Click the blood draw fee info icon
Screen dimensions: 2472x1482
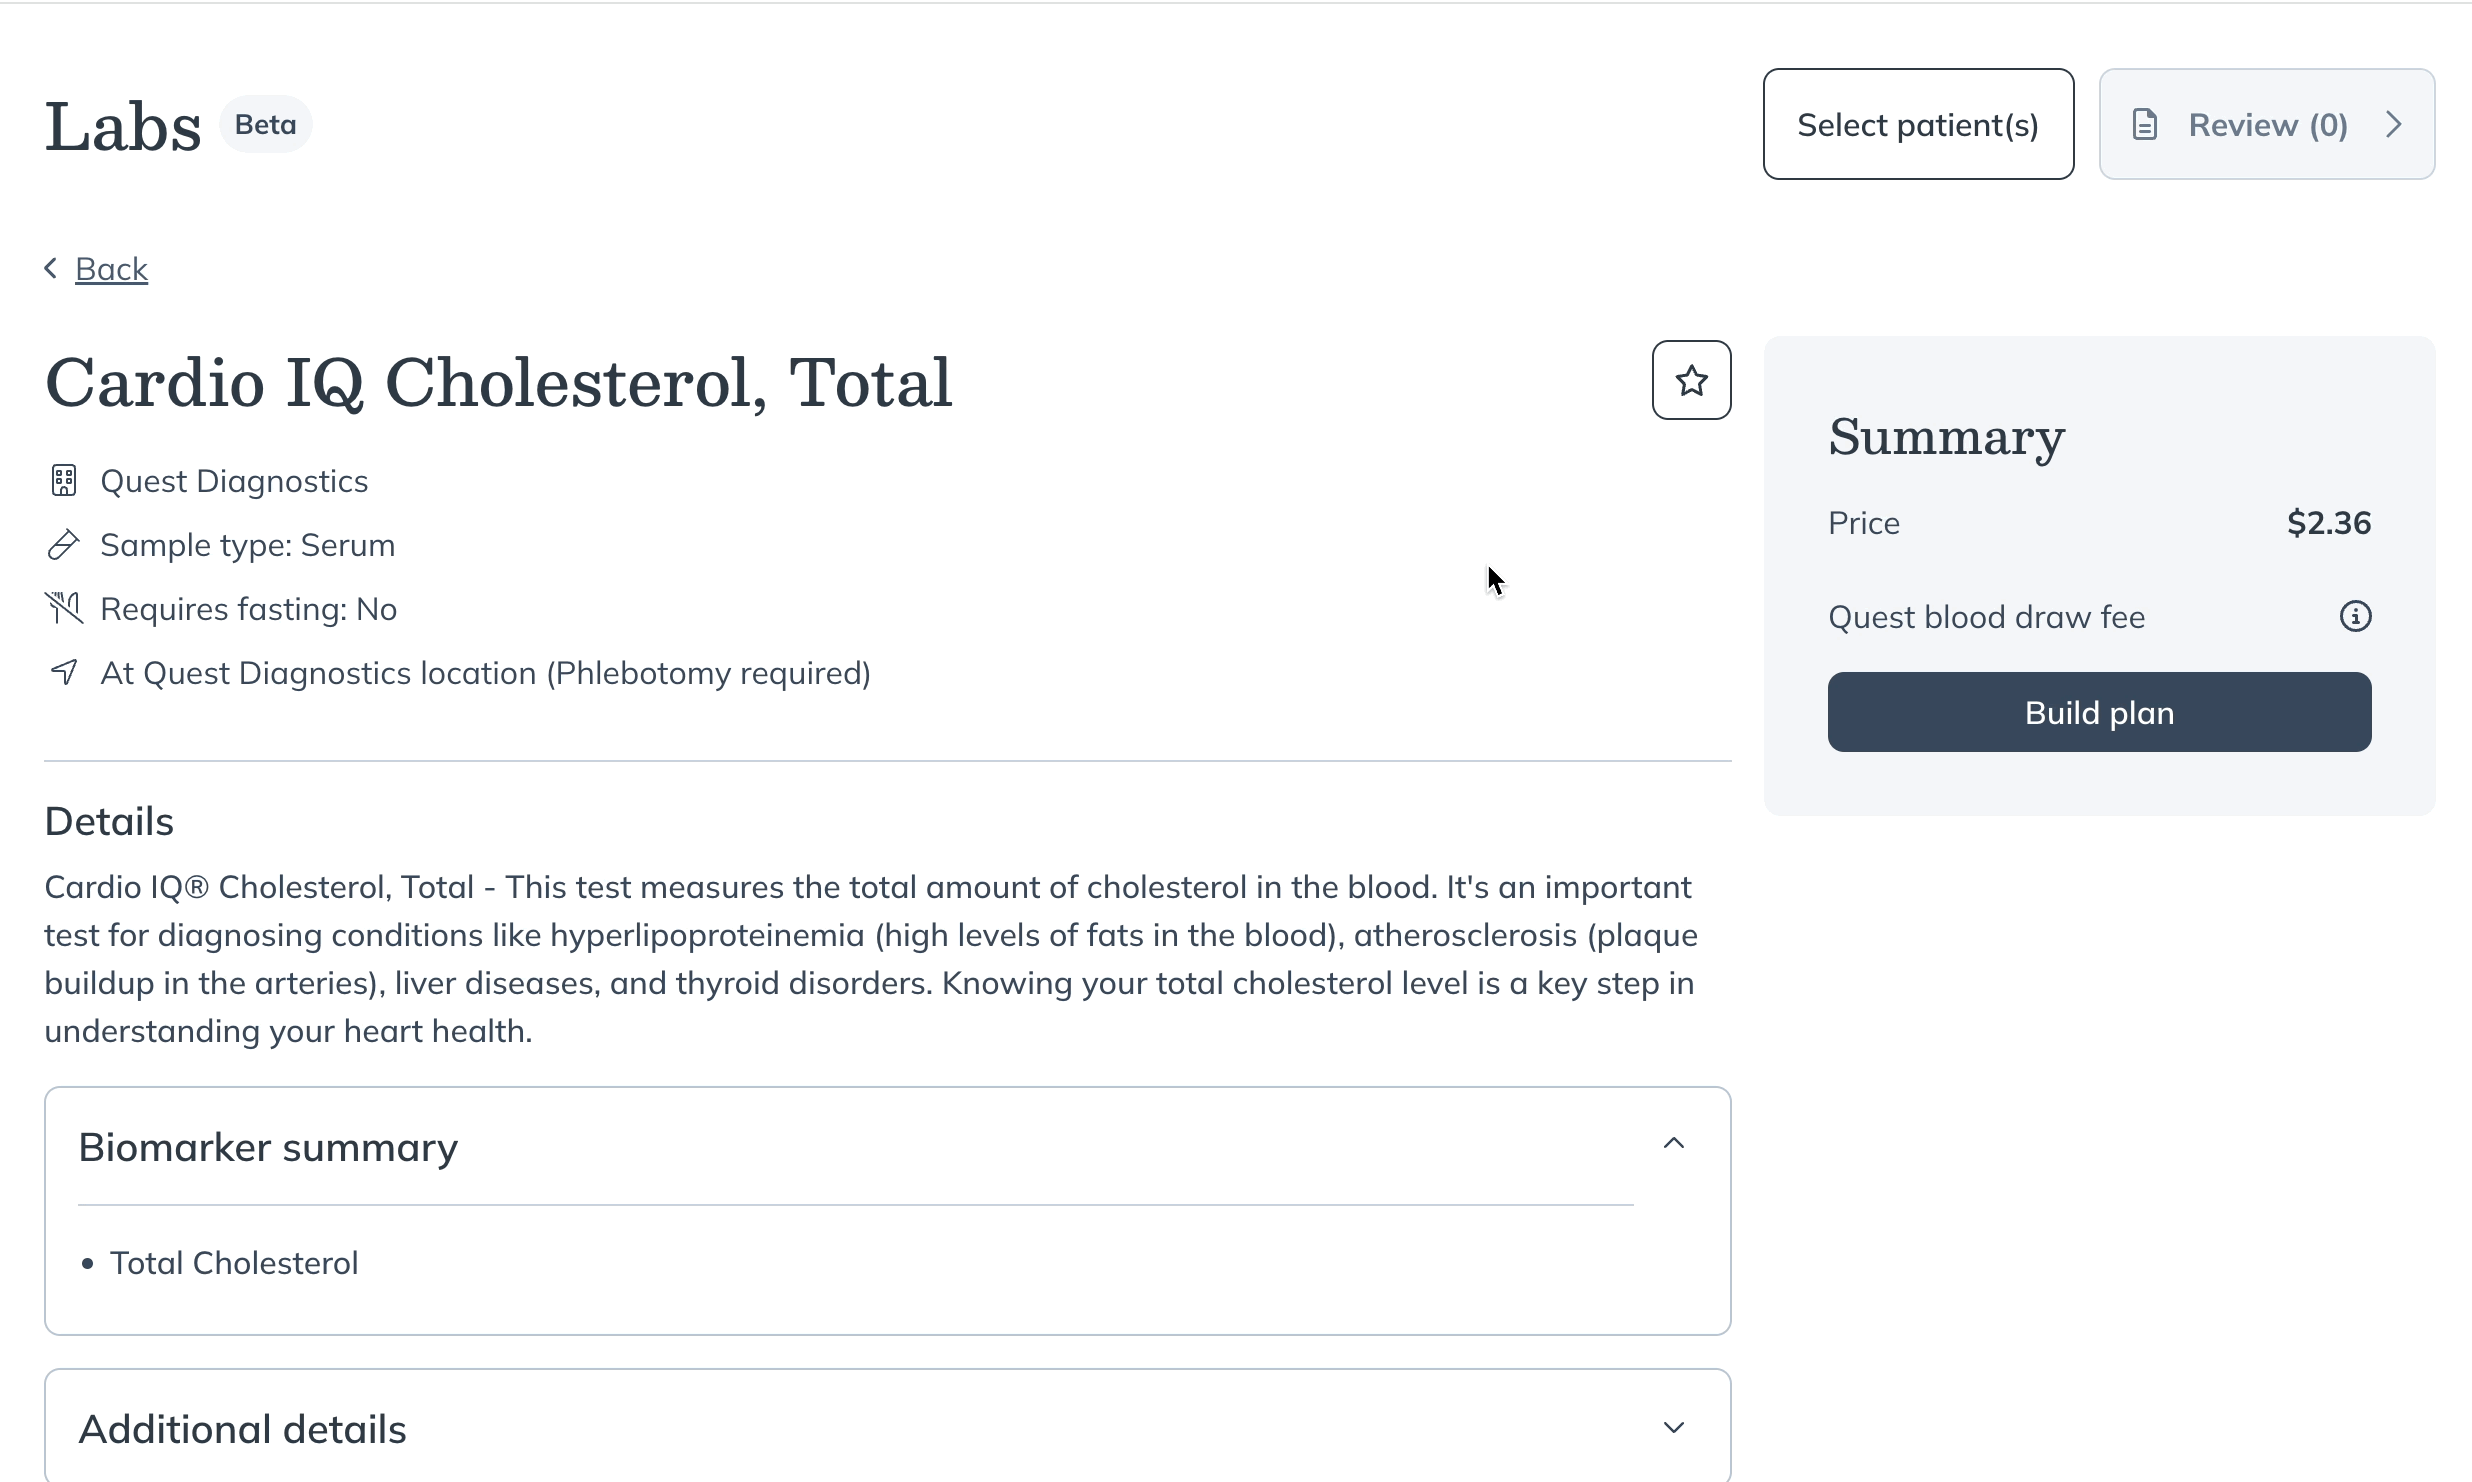click(x=2355, y=616)
